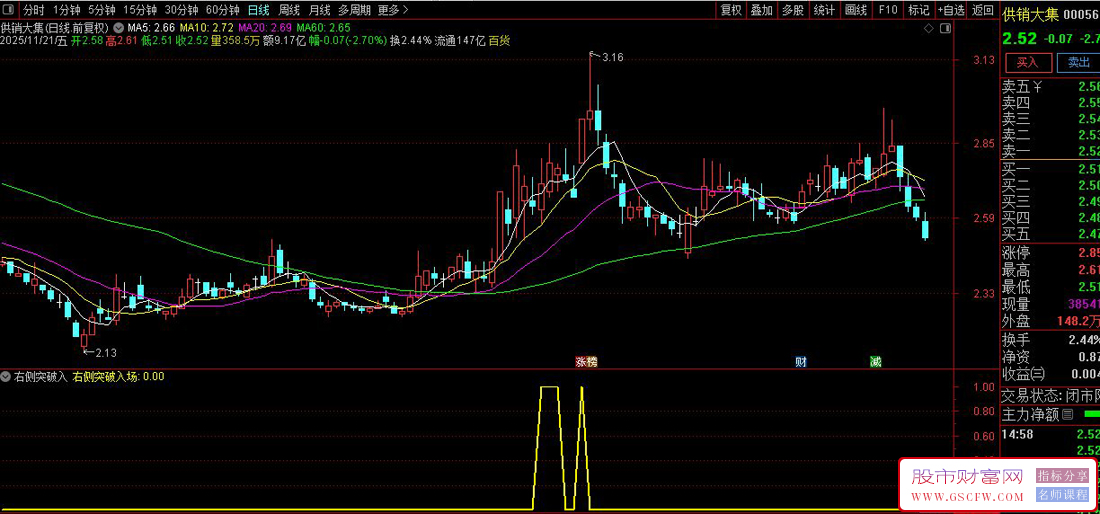Image resolution: width=1100 pixels, height=514 pixels.
Task: Expand the MA indicator dropdown beside stock name
Action: coord(120,28)
